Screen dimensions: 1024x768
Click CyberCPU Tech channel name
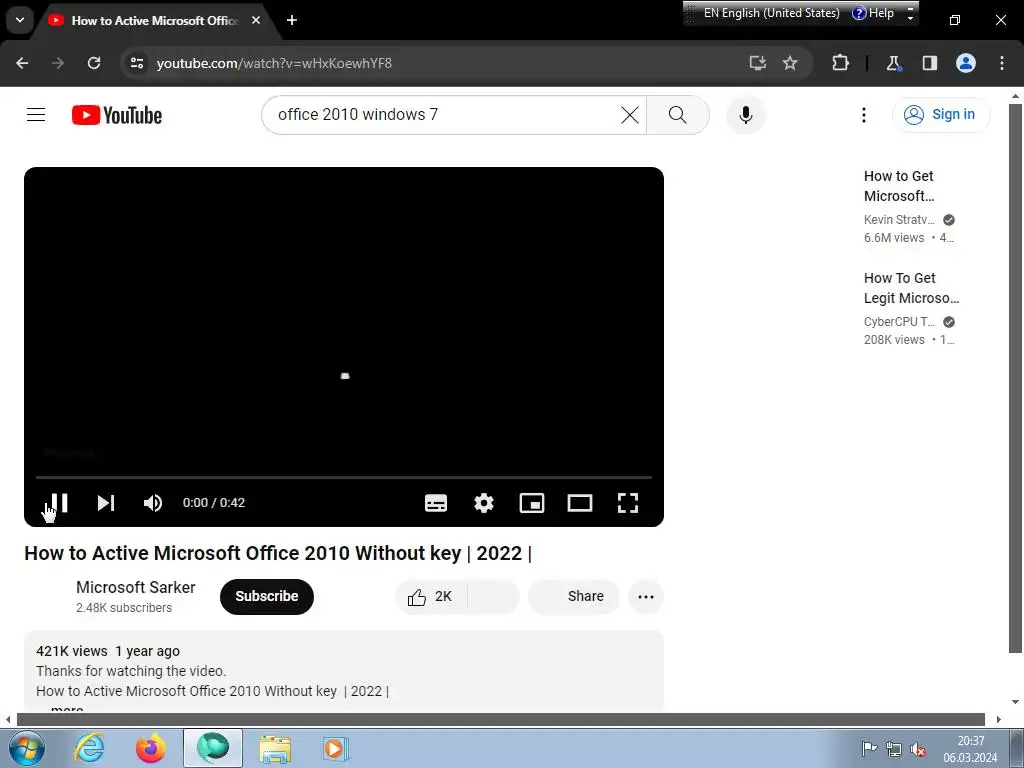(899, 321)
